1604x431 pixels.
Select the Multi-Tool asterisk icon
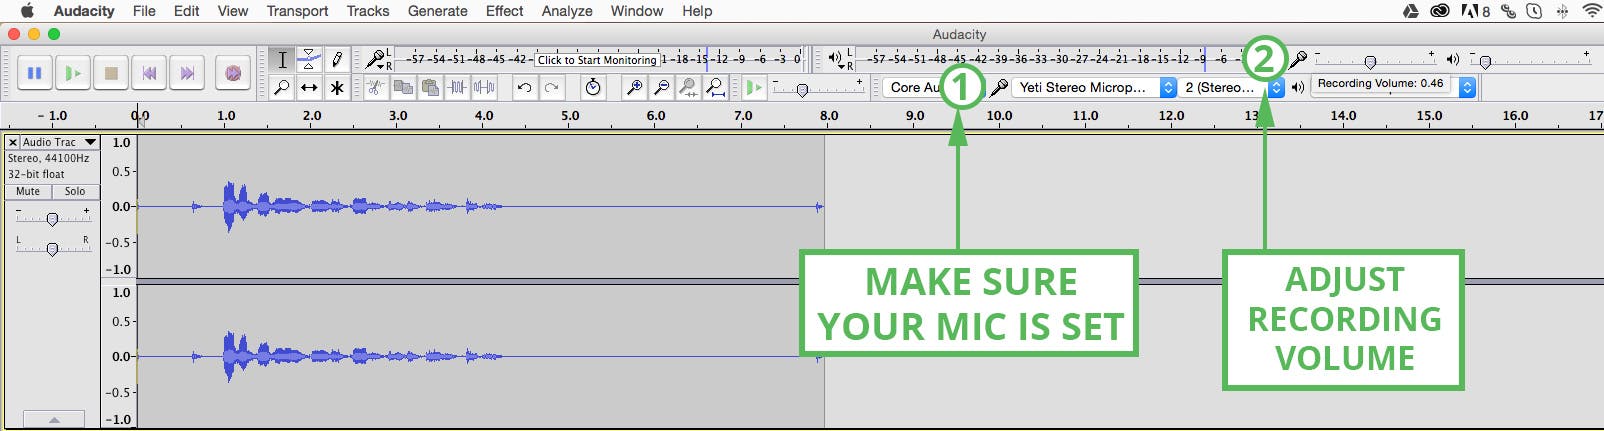pos(337,88)
